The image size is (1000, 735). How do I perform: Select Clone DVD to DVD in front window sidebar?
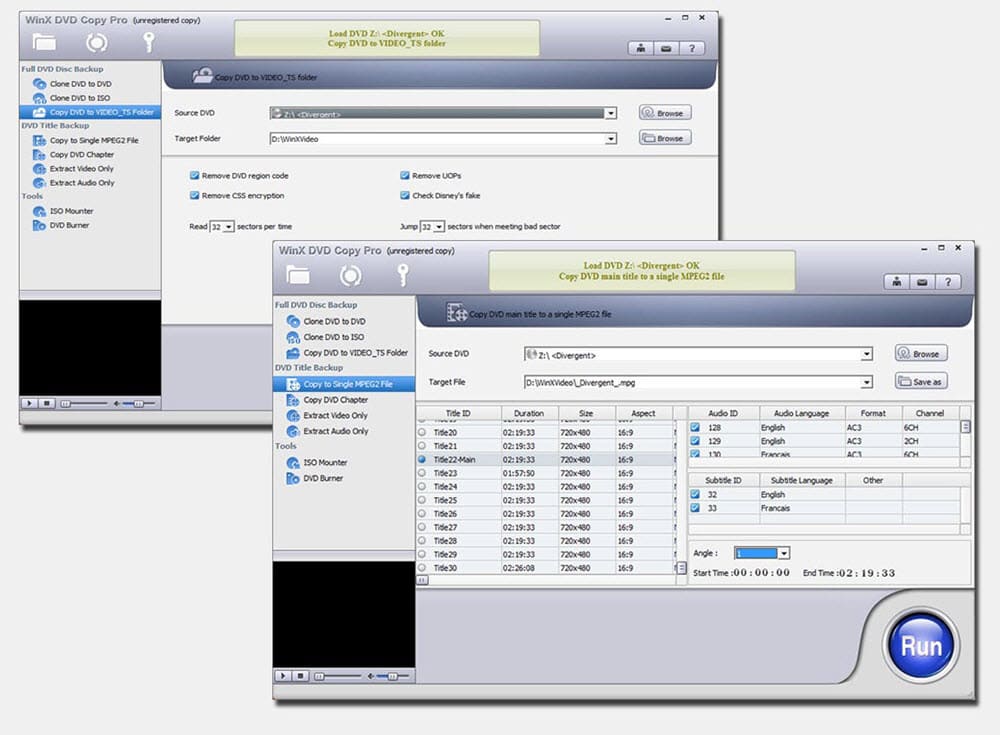[x=334, y=321]
